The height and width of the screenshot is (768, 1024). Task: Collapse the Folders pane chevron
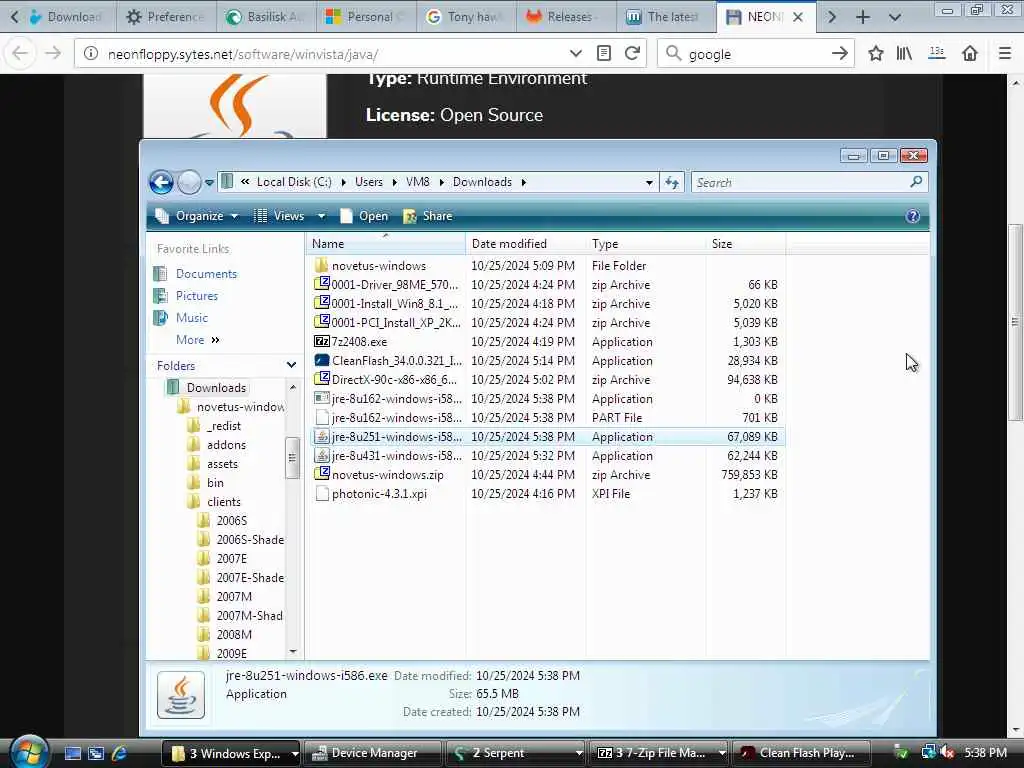[x=291, y=365]
